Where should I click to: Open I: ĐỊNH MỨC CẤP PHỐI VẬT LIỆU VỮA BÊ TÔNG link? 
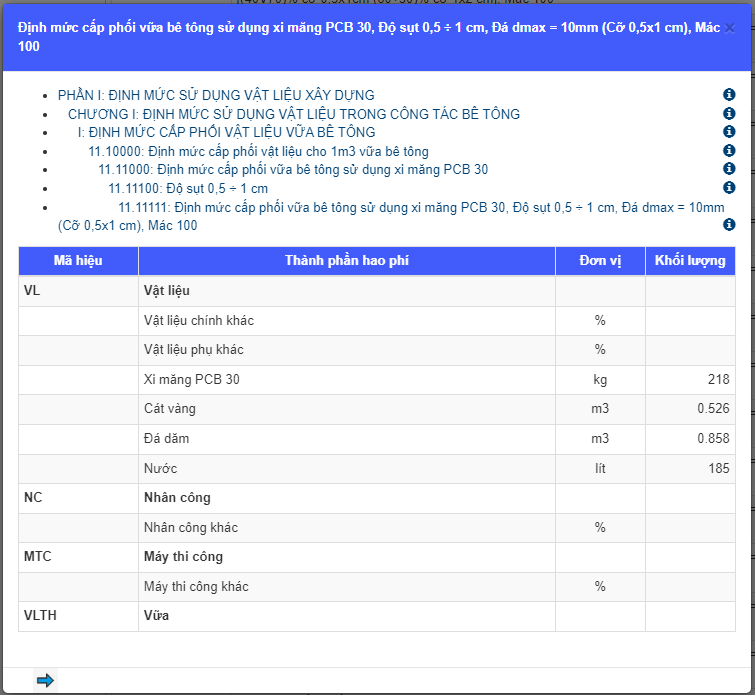point(227,132)
